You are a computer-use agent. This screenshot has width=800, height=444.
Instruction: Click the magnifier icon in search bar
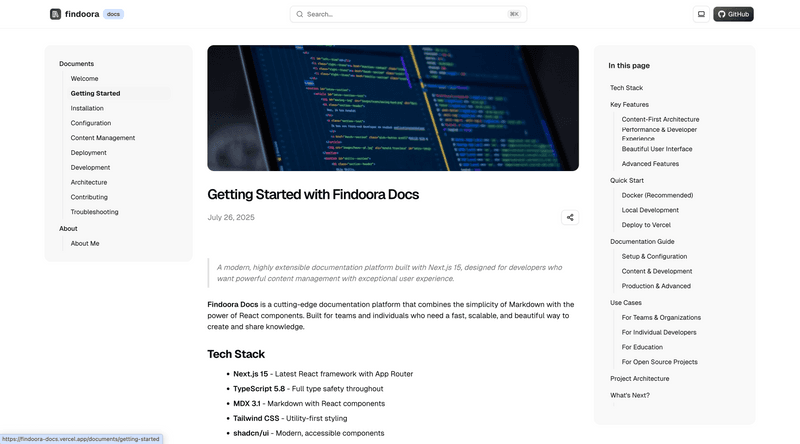299,14
